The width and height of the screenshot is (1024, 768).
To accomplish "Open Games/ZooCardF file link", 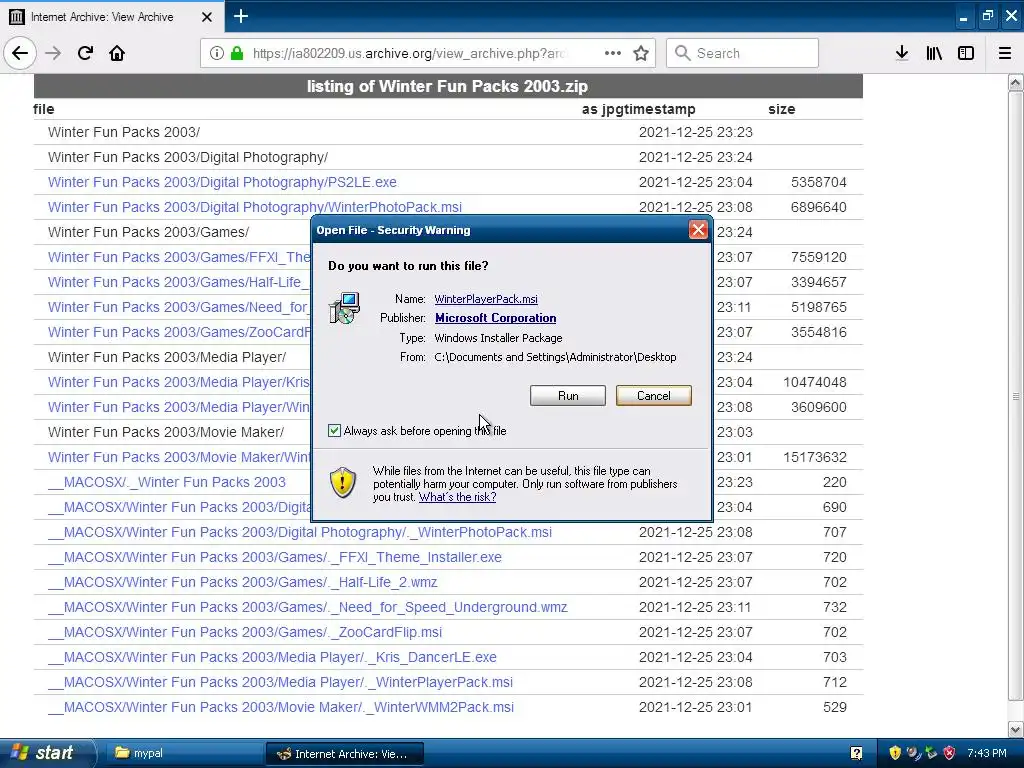I will click(179, 332).
